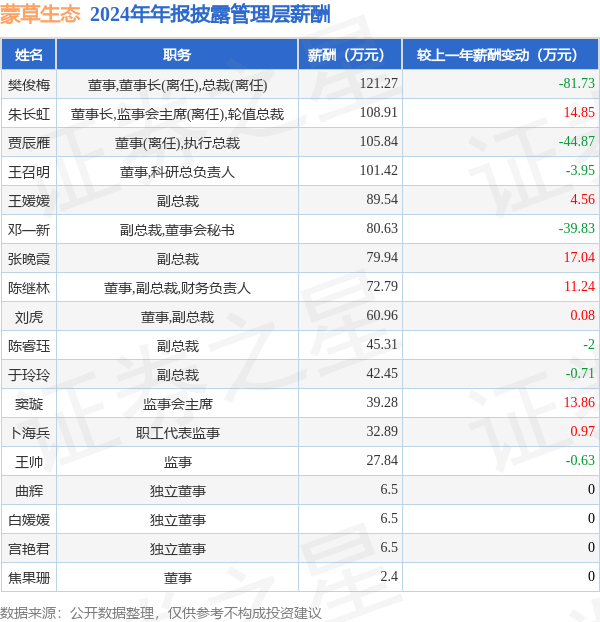
Task: Select the name 王帅
Action: coord(29,462)
